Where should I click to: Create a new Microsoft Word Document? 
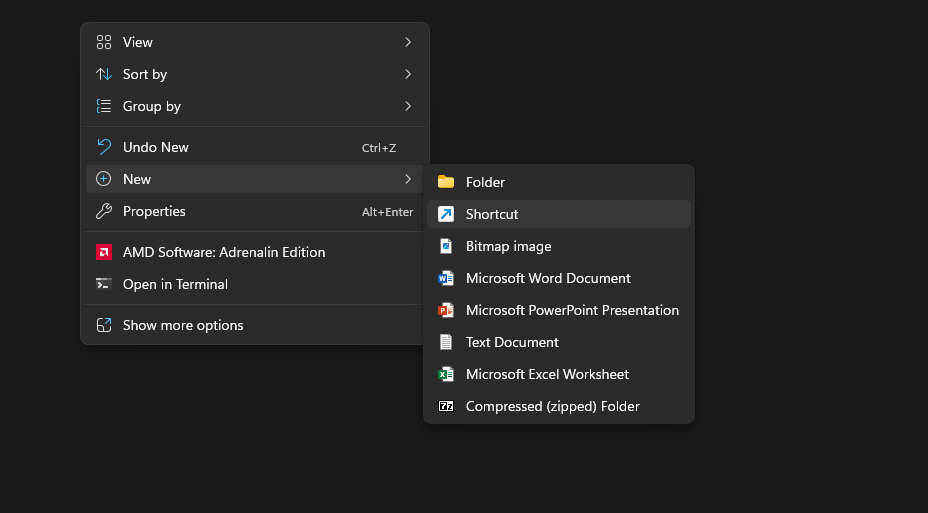coord(559,278)
